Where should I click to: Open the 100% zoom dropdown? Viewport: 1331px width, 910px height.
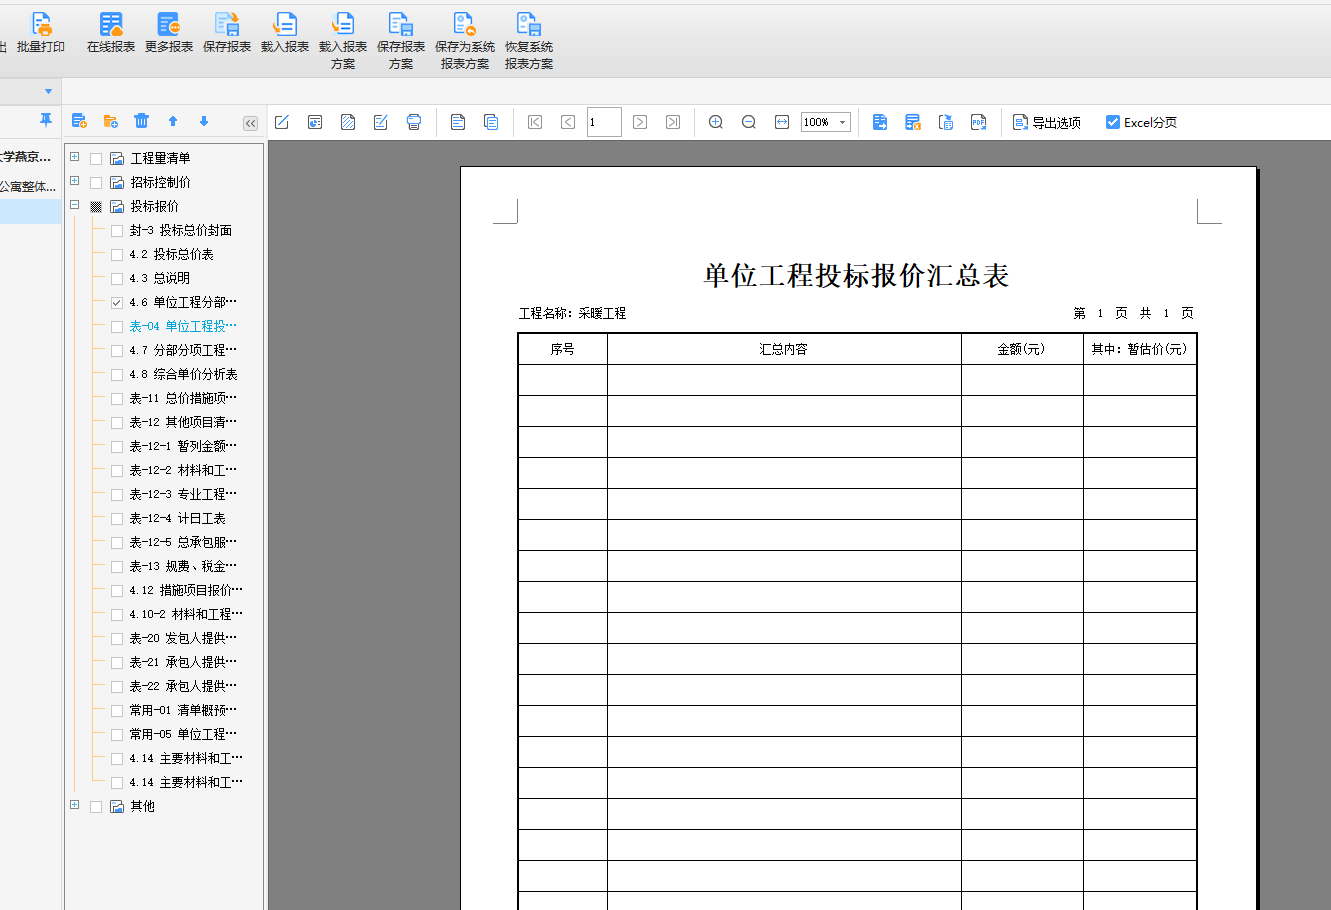click(843, 122)
